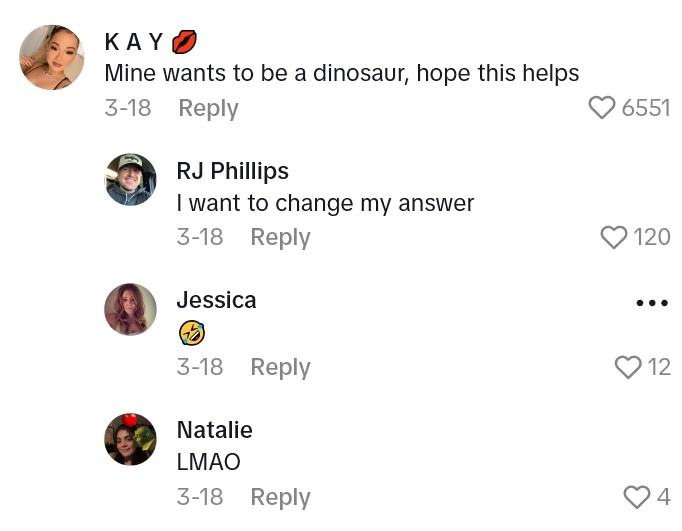682x531 pixels.
Task: Open the K A Y username link
Action: click(134, 42)
